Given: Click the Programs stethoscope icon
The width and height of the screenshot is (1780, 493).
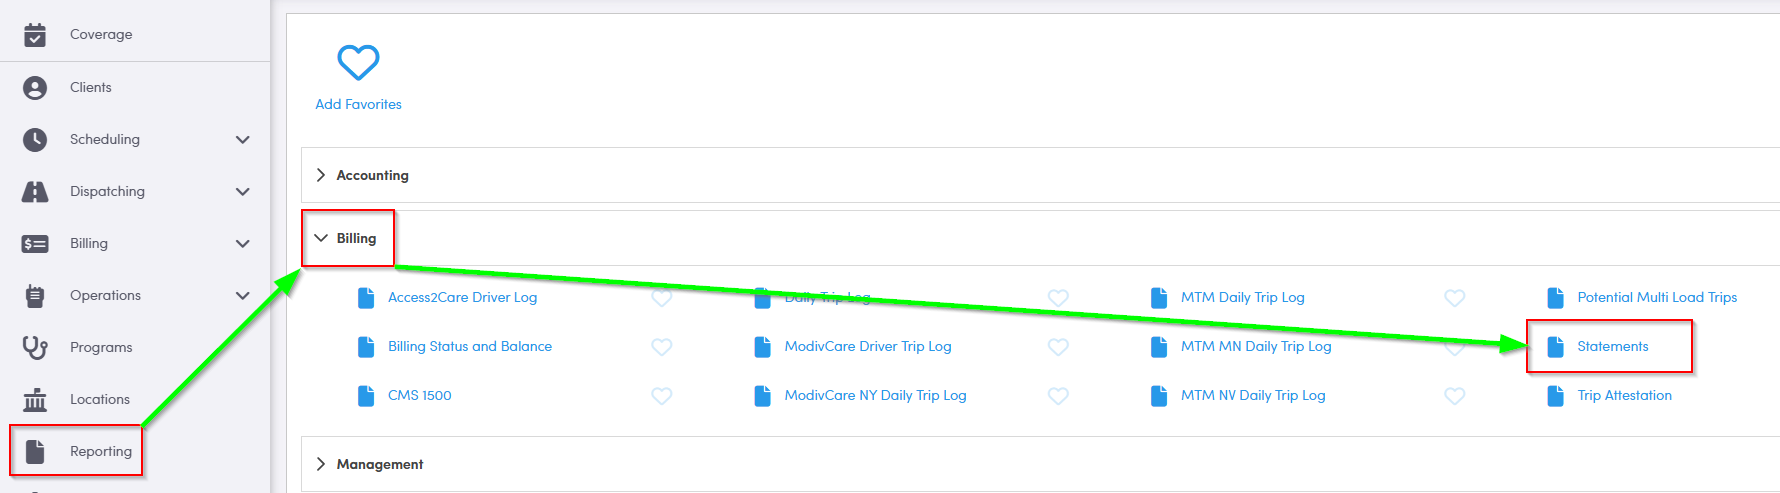Looking at the screenshot, I should (35, 348).
